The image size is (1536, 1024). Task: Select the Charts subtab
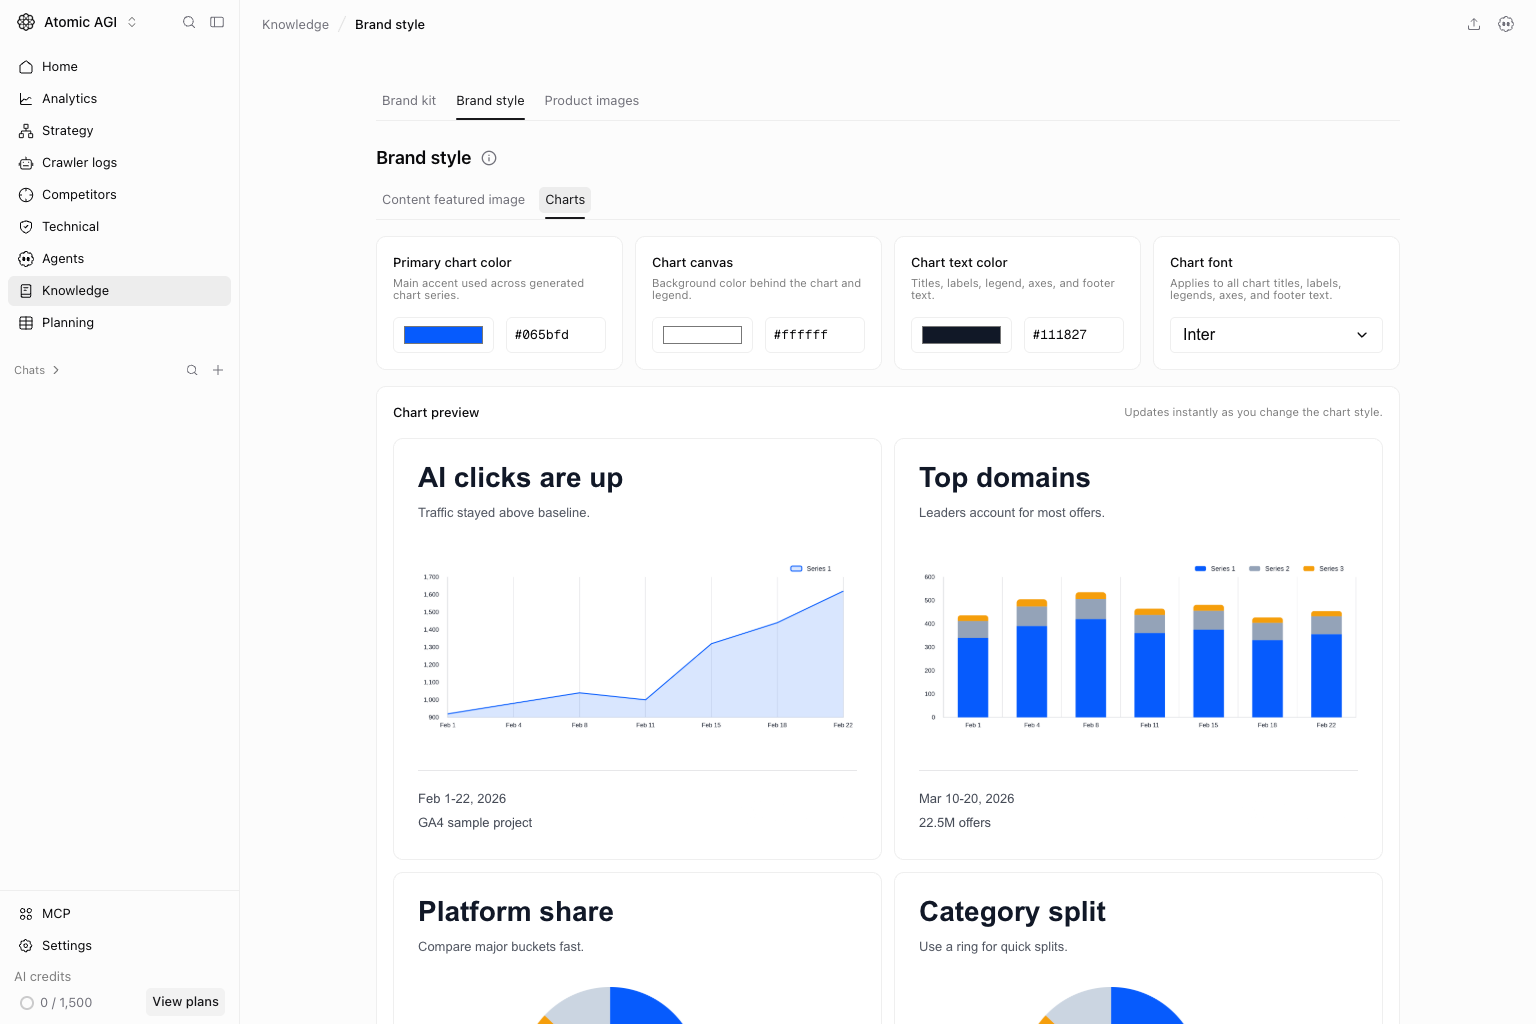point(565,200)
